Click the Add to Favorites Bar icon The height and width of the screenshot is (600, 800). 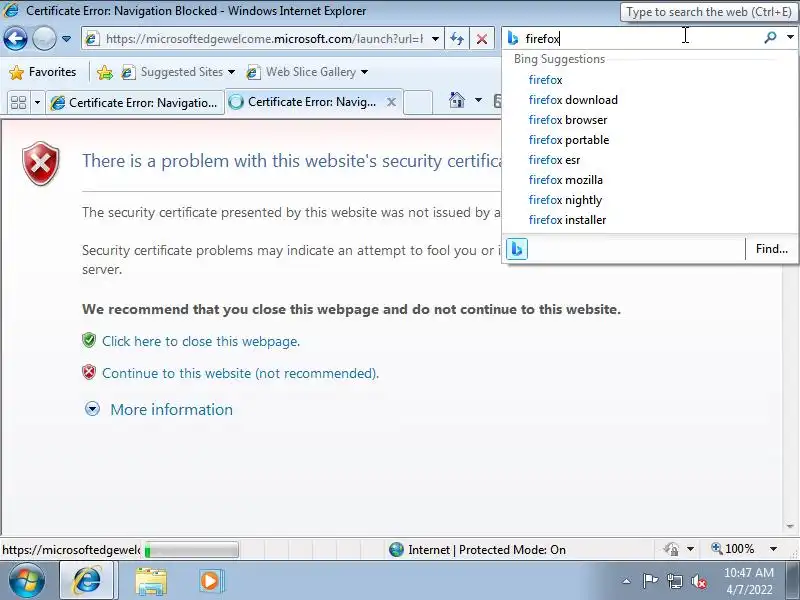(x=105, y=72)
